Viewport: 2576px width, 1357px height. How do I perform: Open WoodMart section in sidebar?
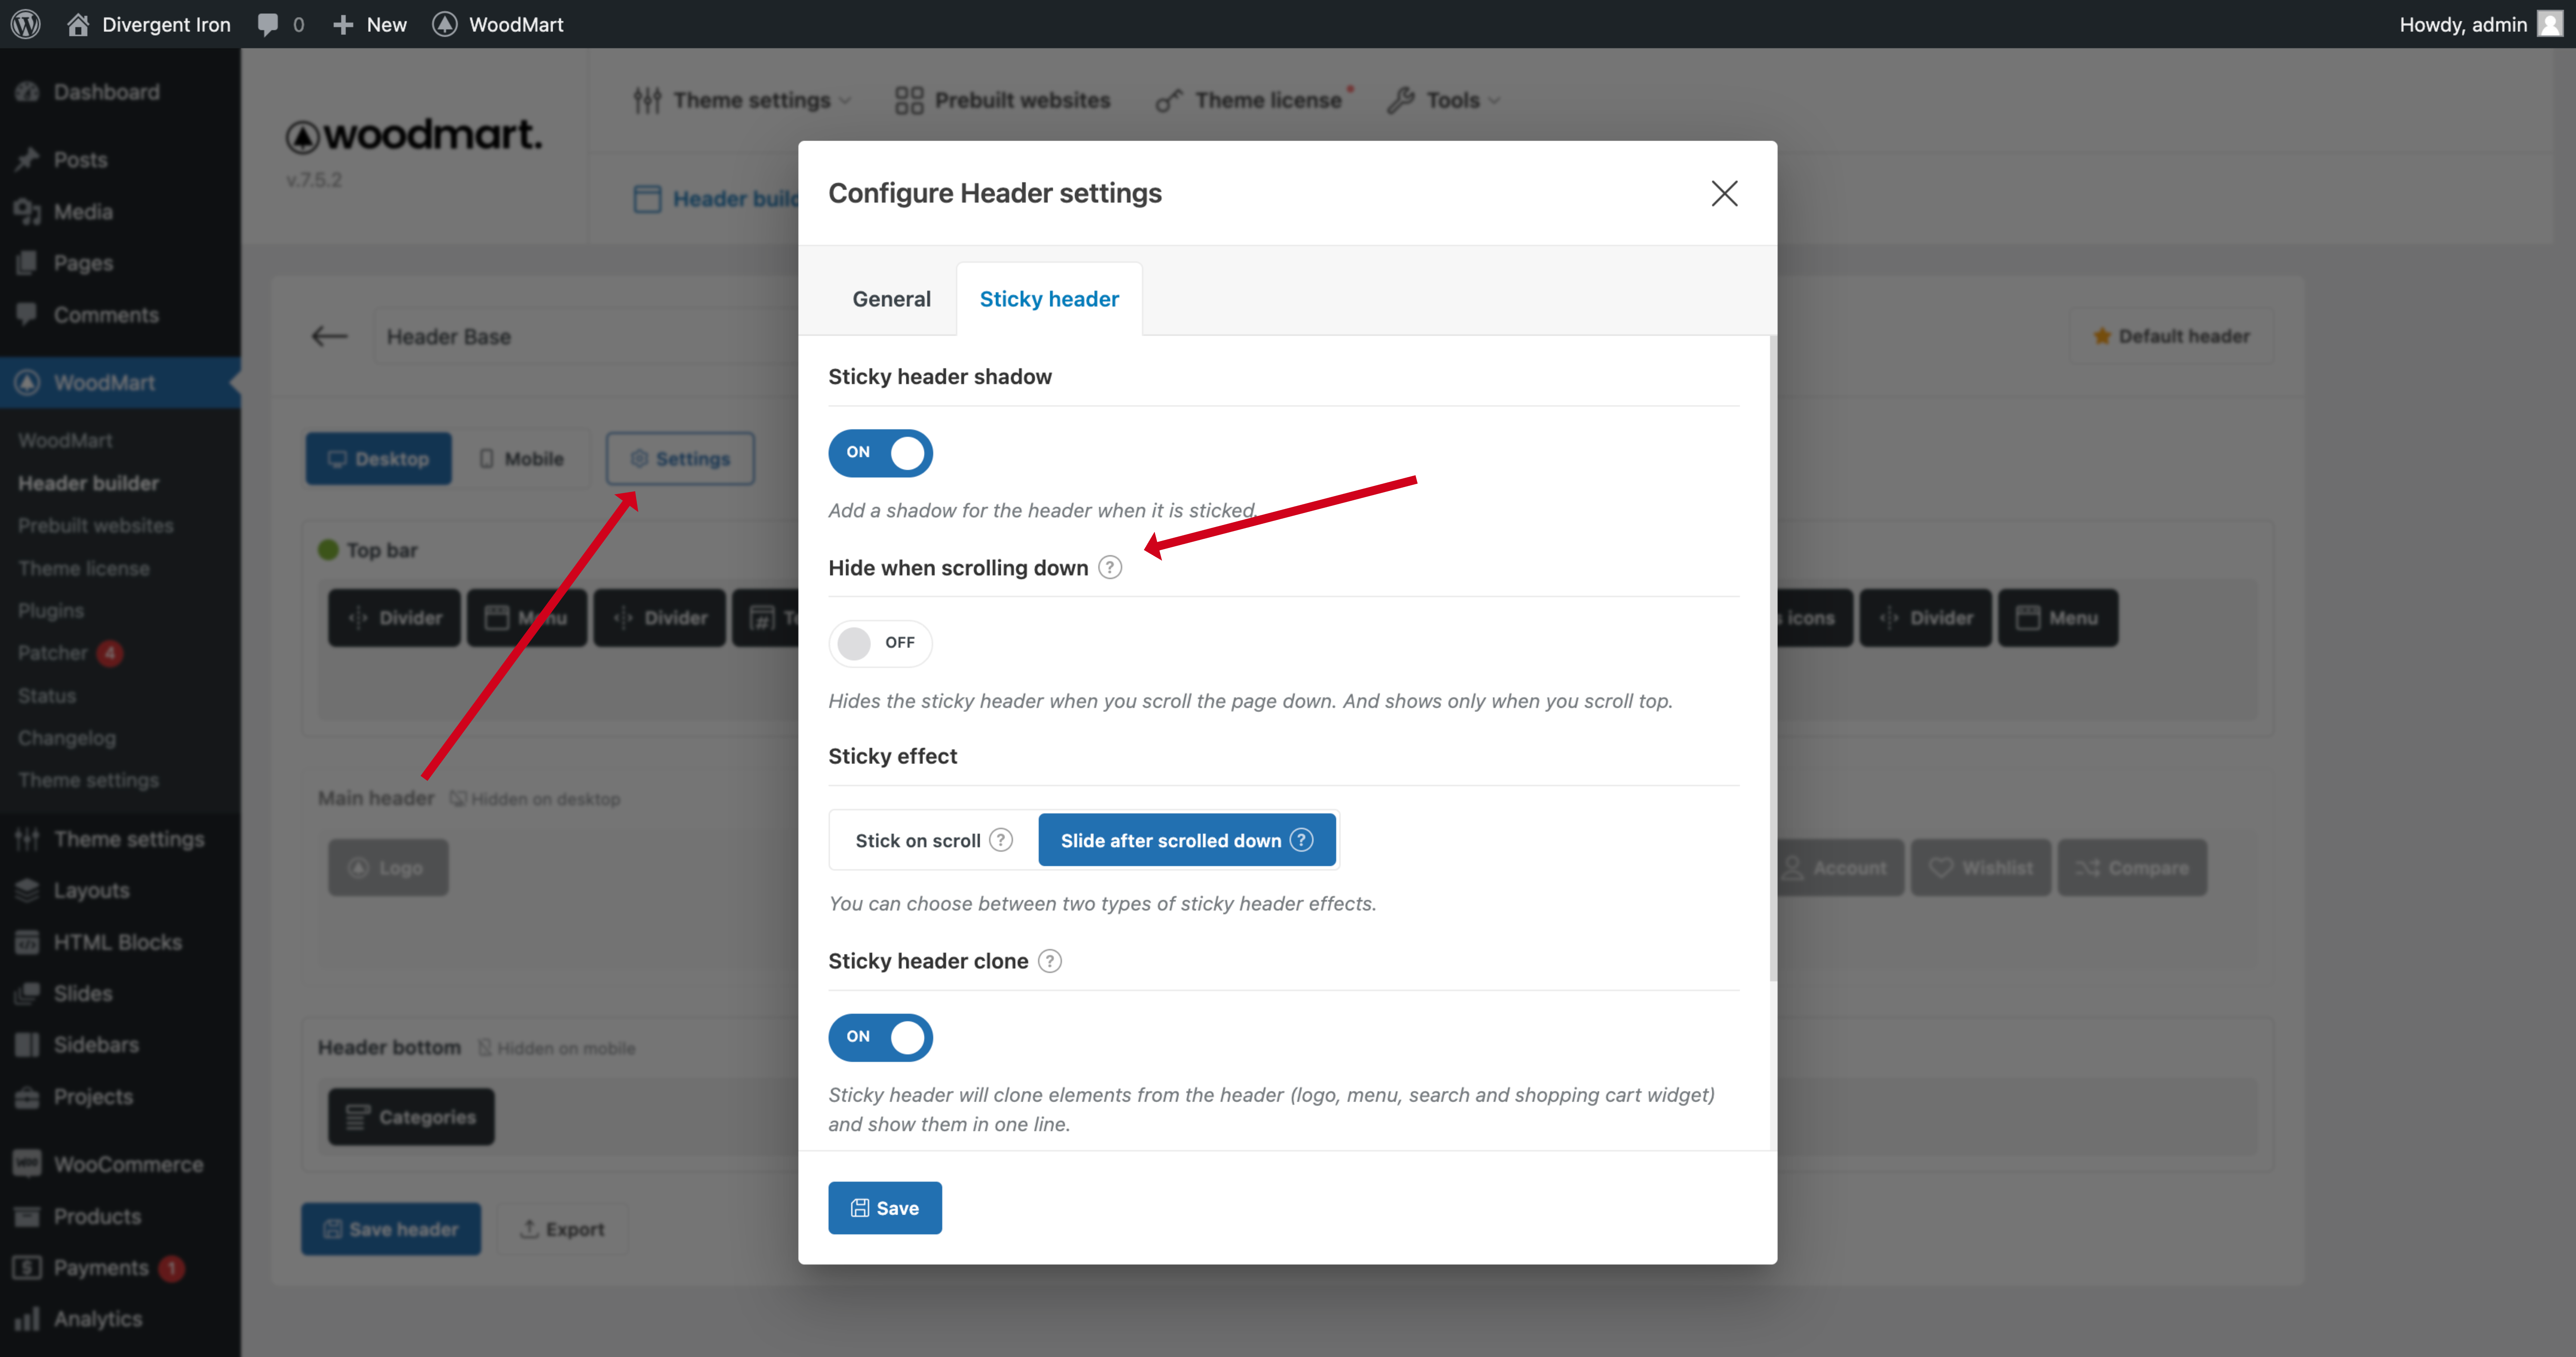point(120,382)
